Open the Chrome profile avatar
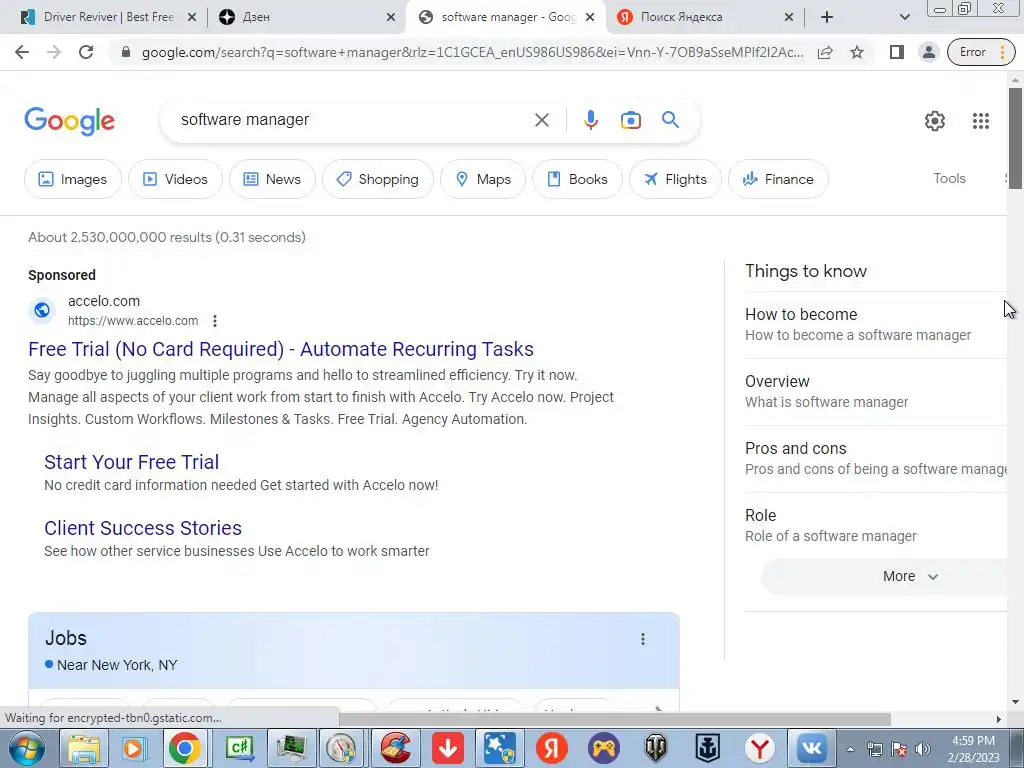 [x=928, y=52]
